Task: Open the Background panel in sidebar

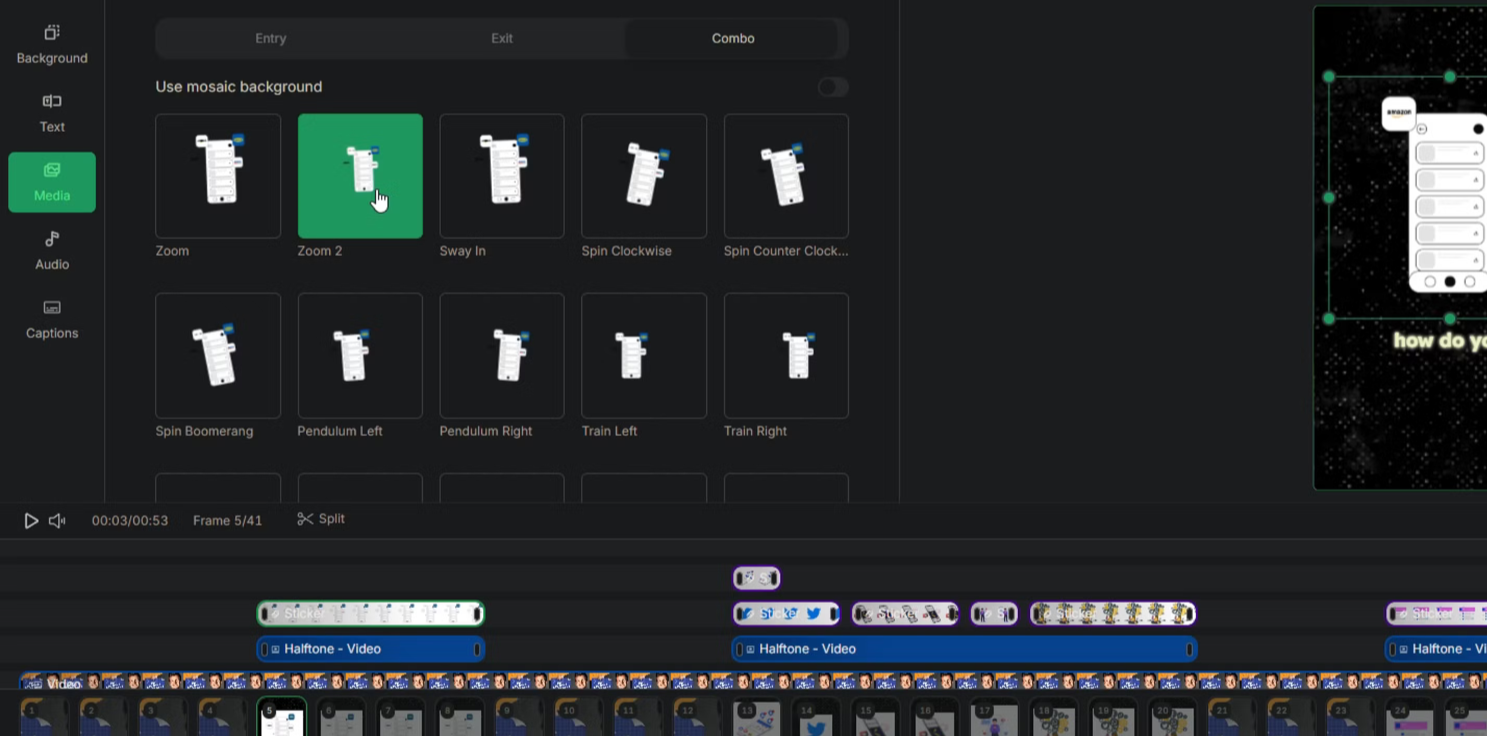Action: click(52, 45)
